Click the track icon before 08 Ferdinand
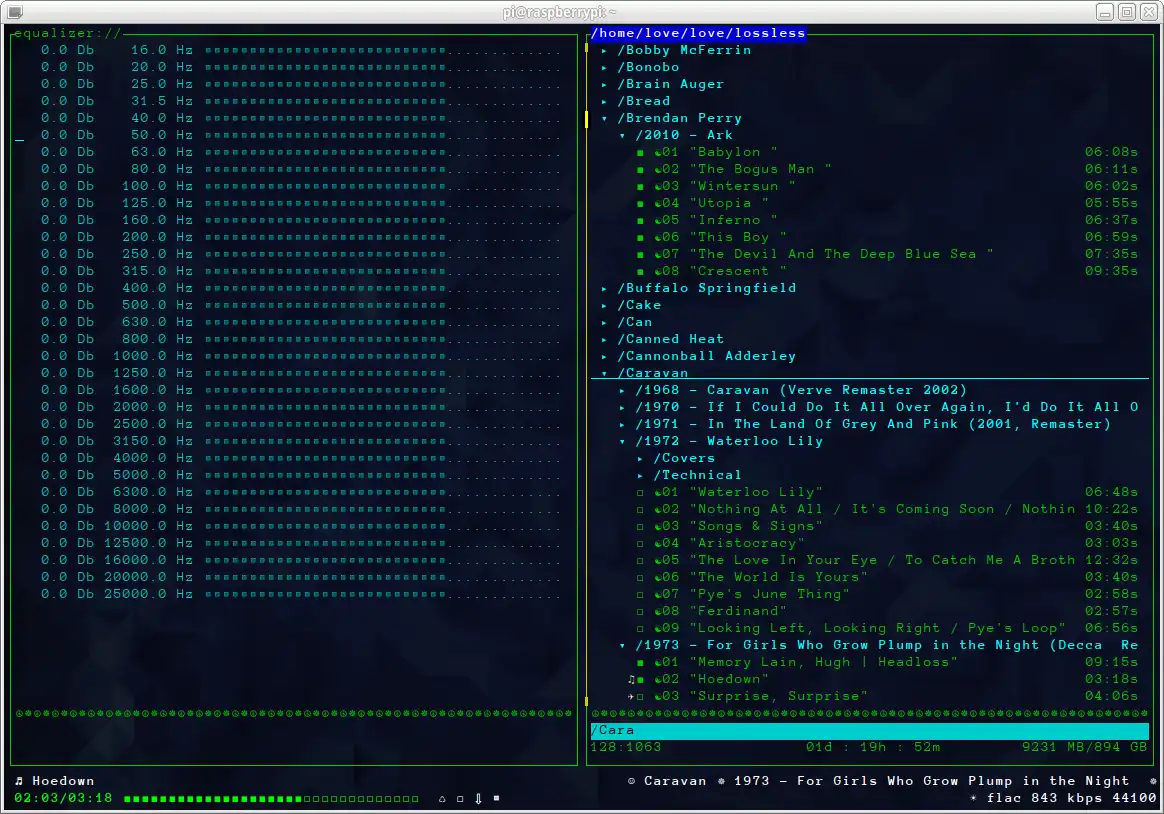The width and height of the screenshot is (1164, 814). (x=658, y=611)
